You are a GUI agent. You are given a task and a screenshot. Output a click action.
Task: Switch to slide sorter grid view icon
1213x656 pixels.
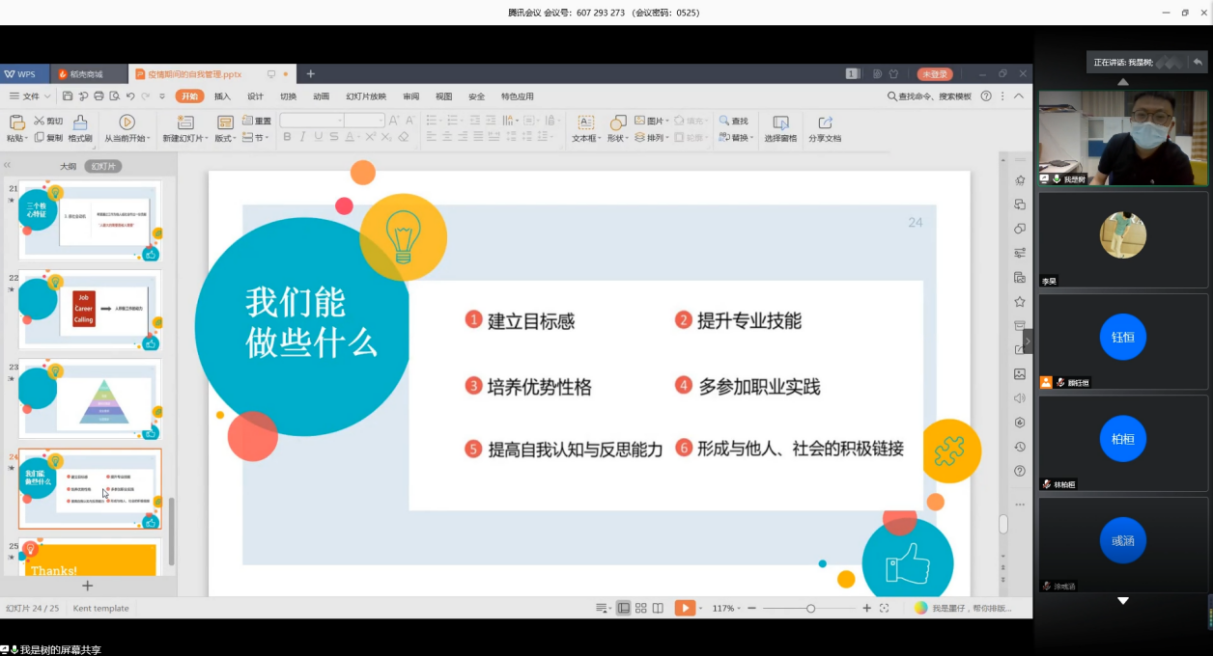click(x=641, y=608)
